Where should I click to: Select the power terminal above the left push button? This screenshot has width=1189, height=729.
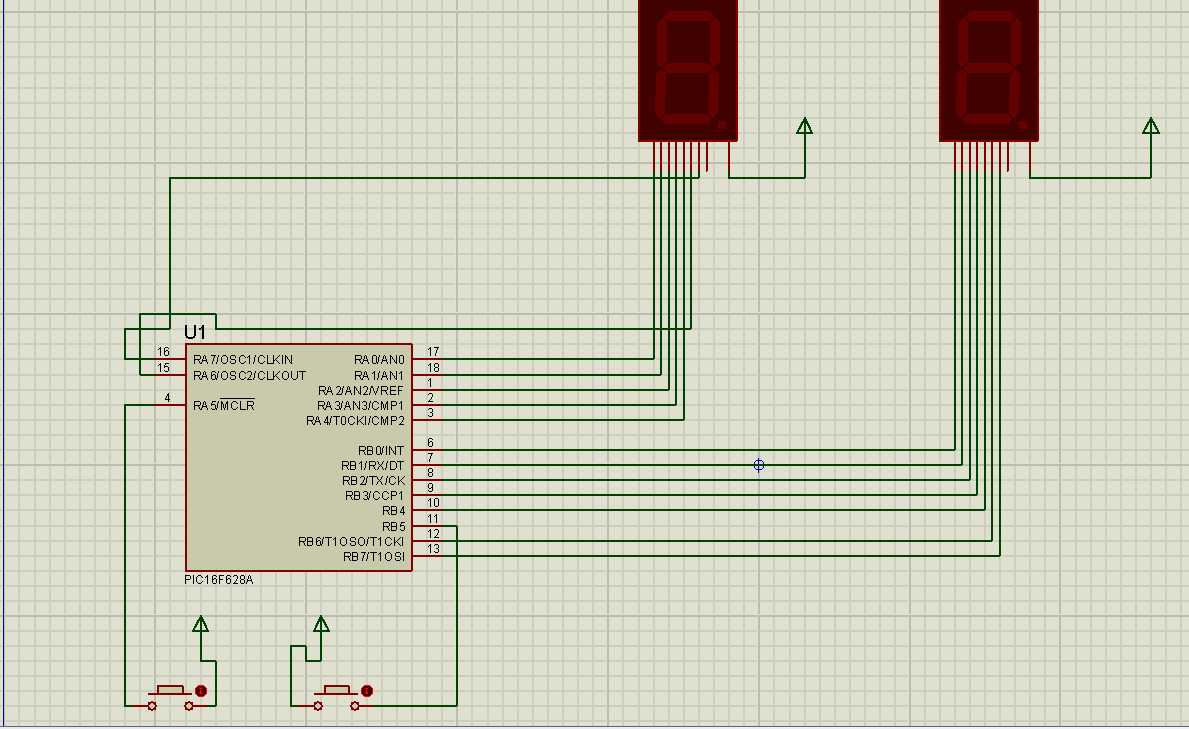click(200, 624)
